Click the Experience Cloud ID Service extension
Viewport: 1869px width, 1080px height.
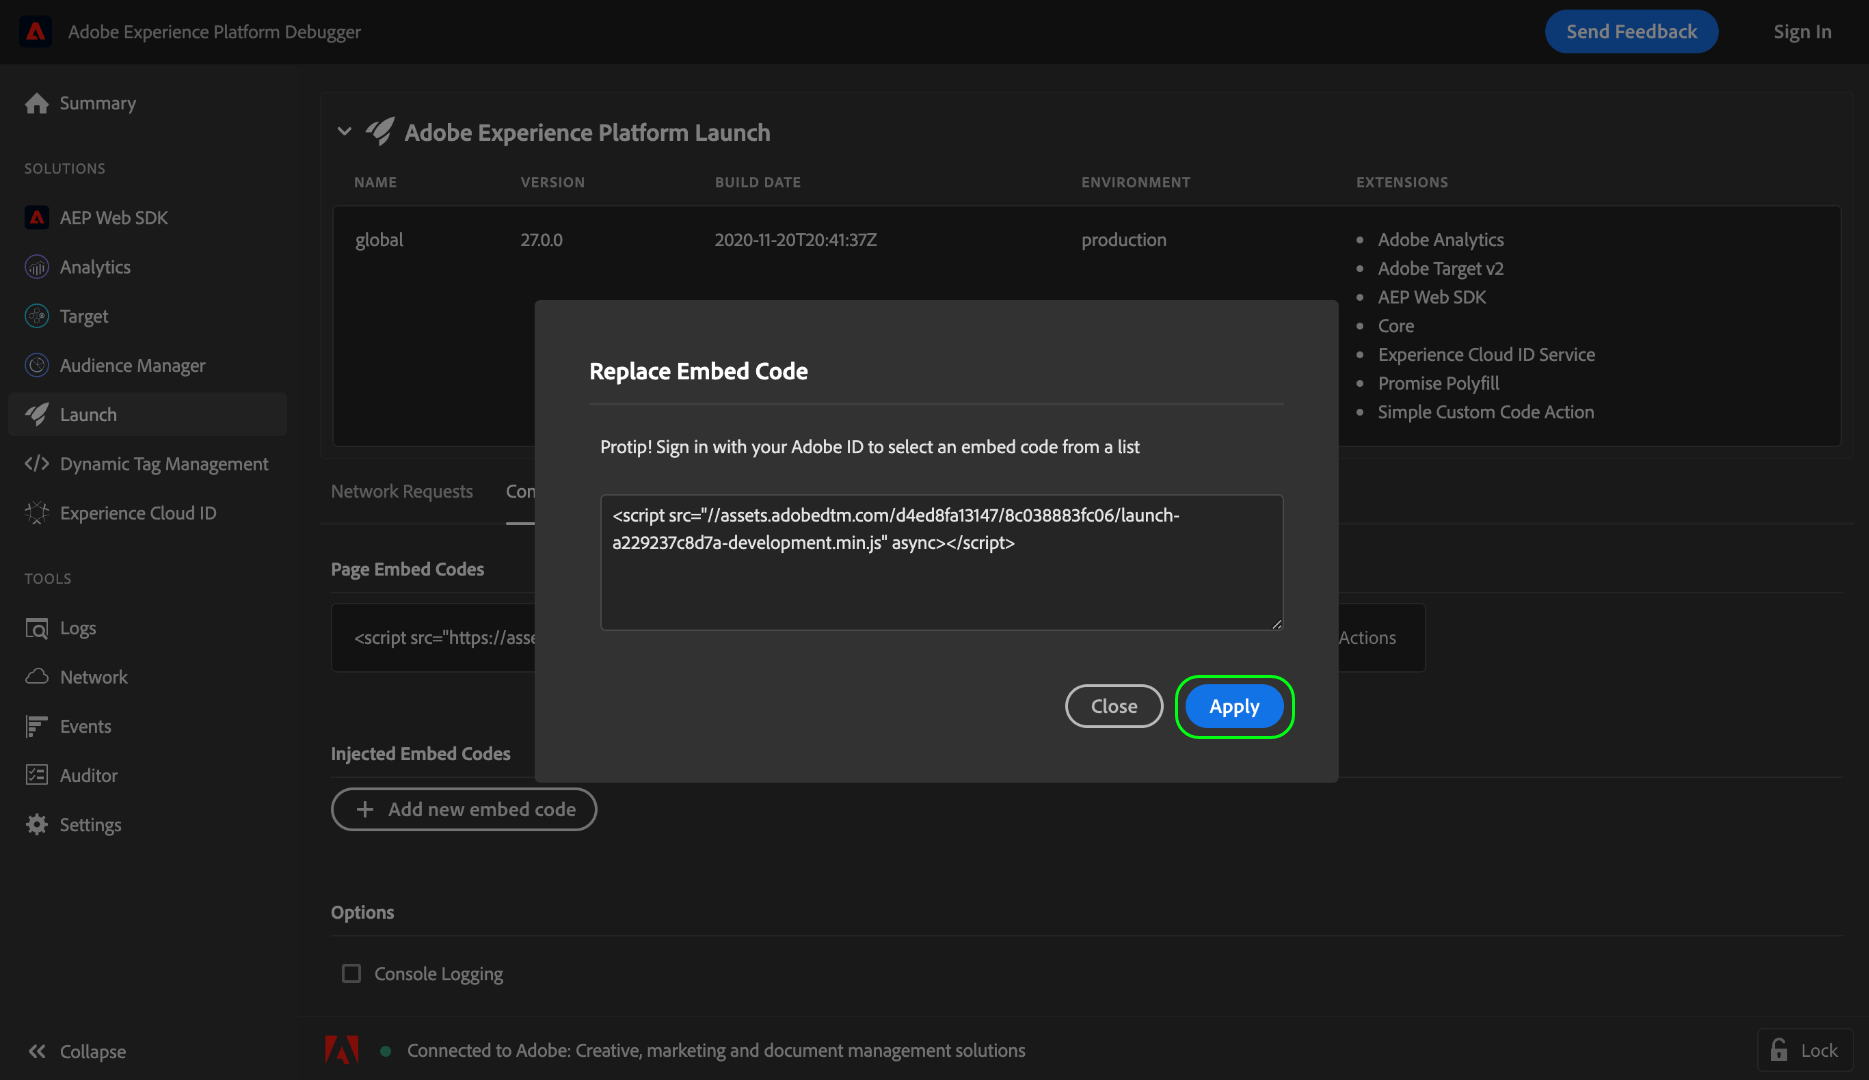[x=1486, y=355]
